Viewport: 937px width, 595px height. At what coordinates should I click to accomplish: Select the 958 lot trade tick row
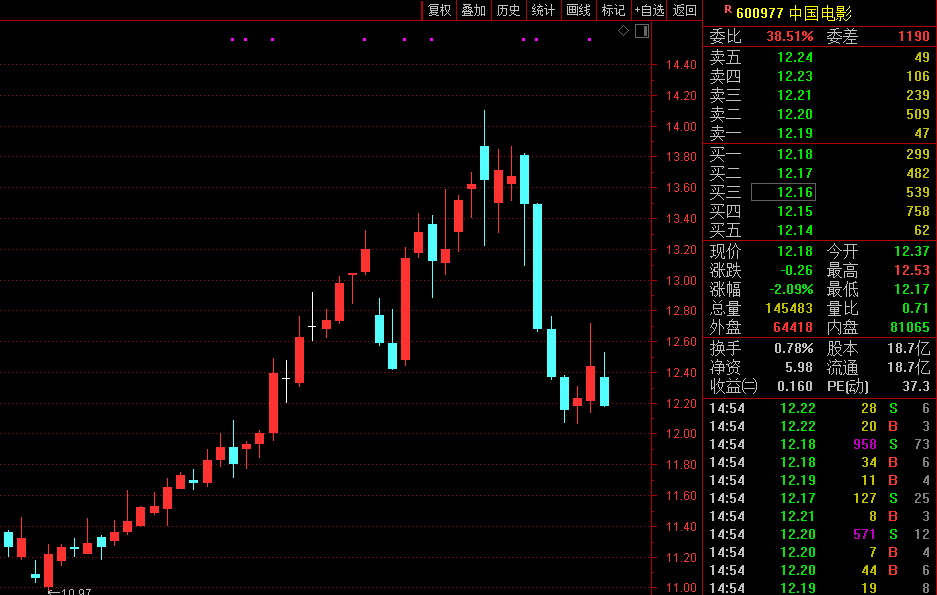pos(820,444)
